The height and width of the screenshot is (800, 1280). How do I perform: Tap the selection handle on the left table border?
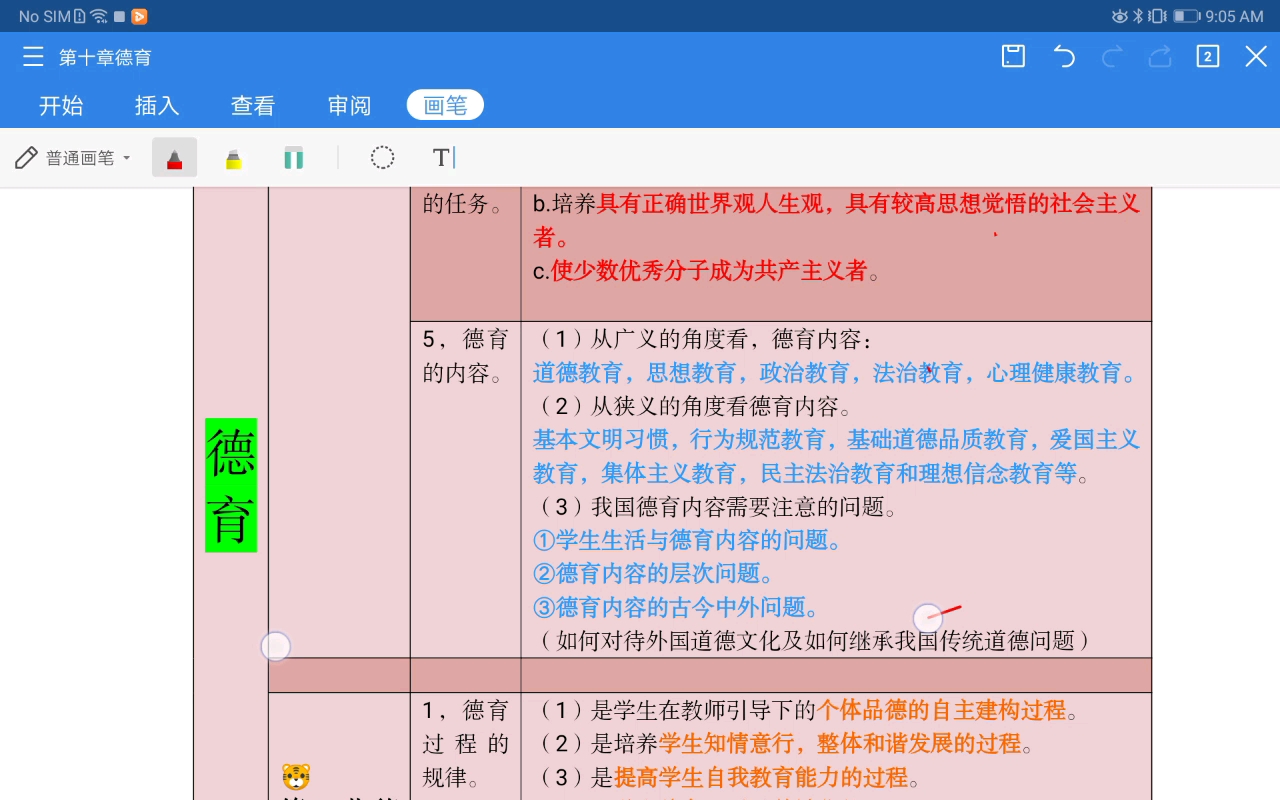pos(275,647)
